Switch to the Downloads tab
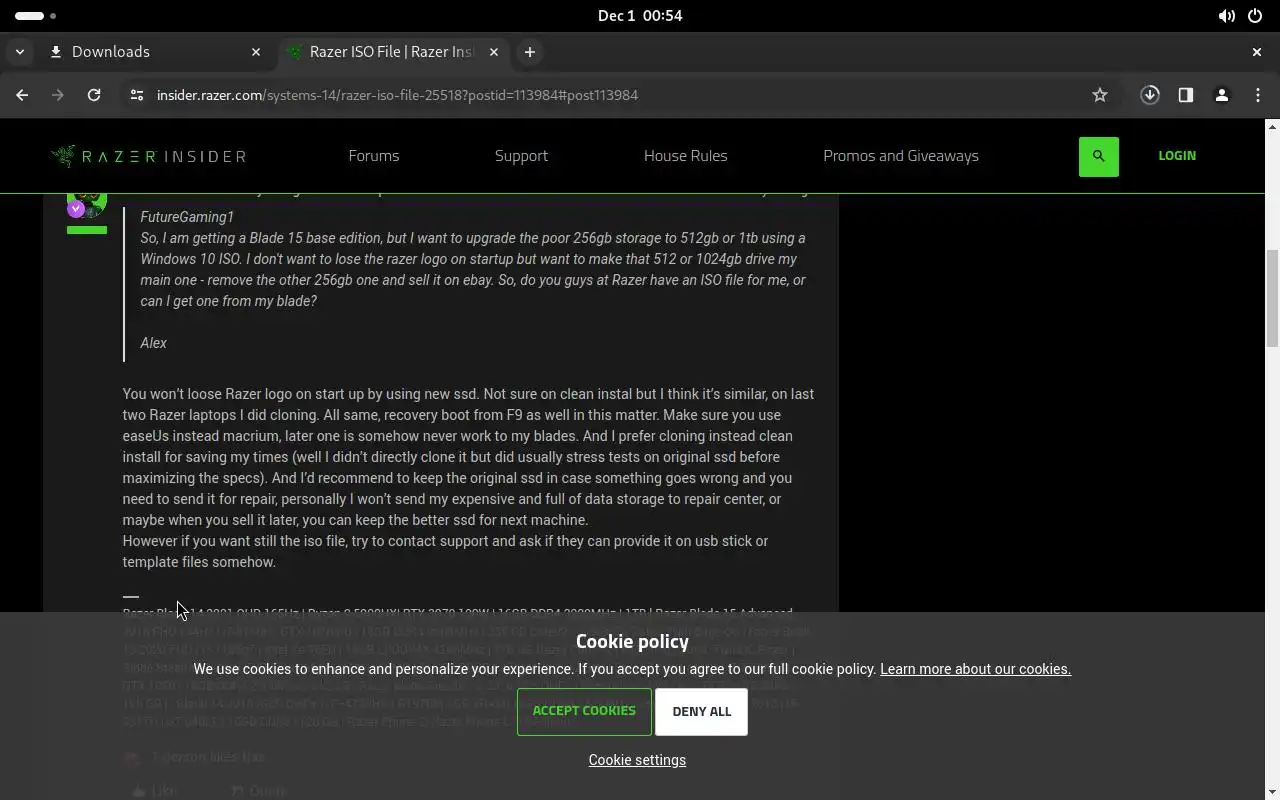1280x800 pixels. point(155,52)
